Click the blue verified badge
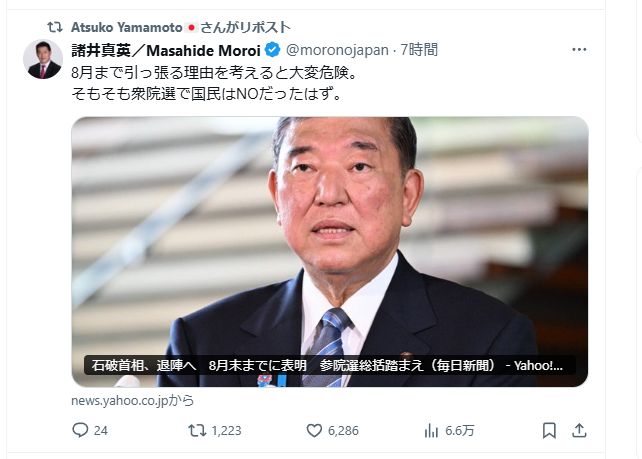The width and height of the screenshot is (642, 459). [272, 50]
